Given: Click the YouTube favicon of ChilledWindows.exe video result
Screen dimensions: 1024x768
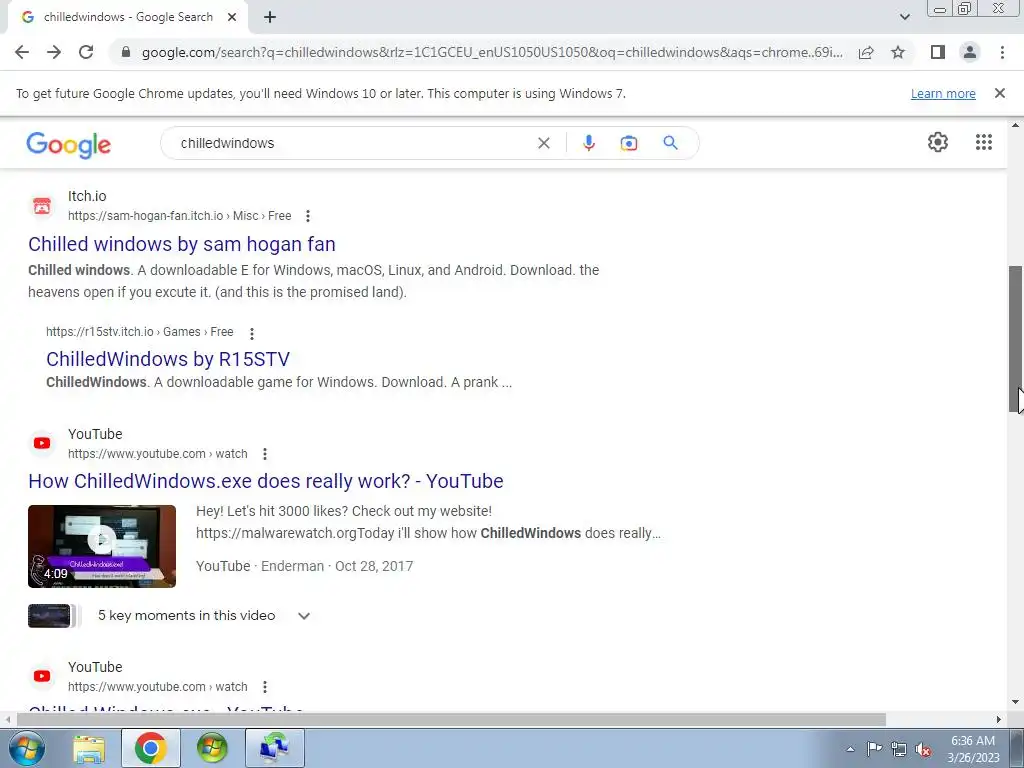Looking at the screenshot, I should tap(42, 443).
